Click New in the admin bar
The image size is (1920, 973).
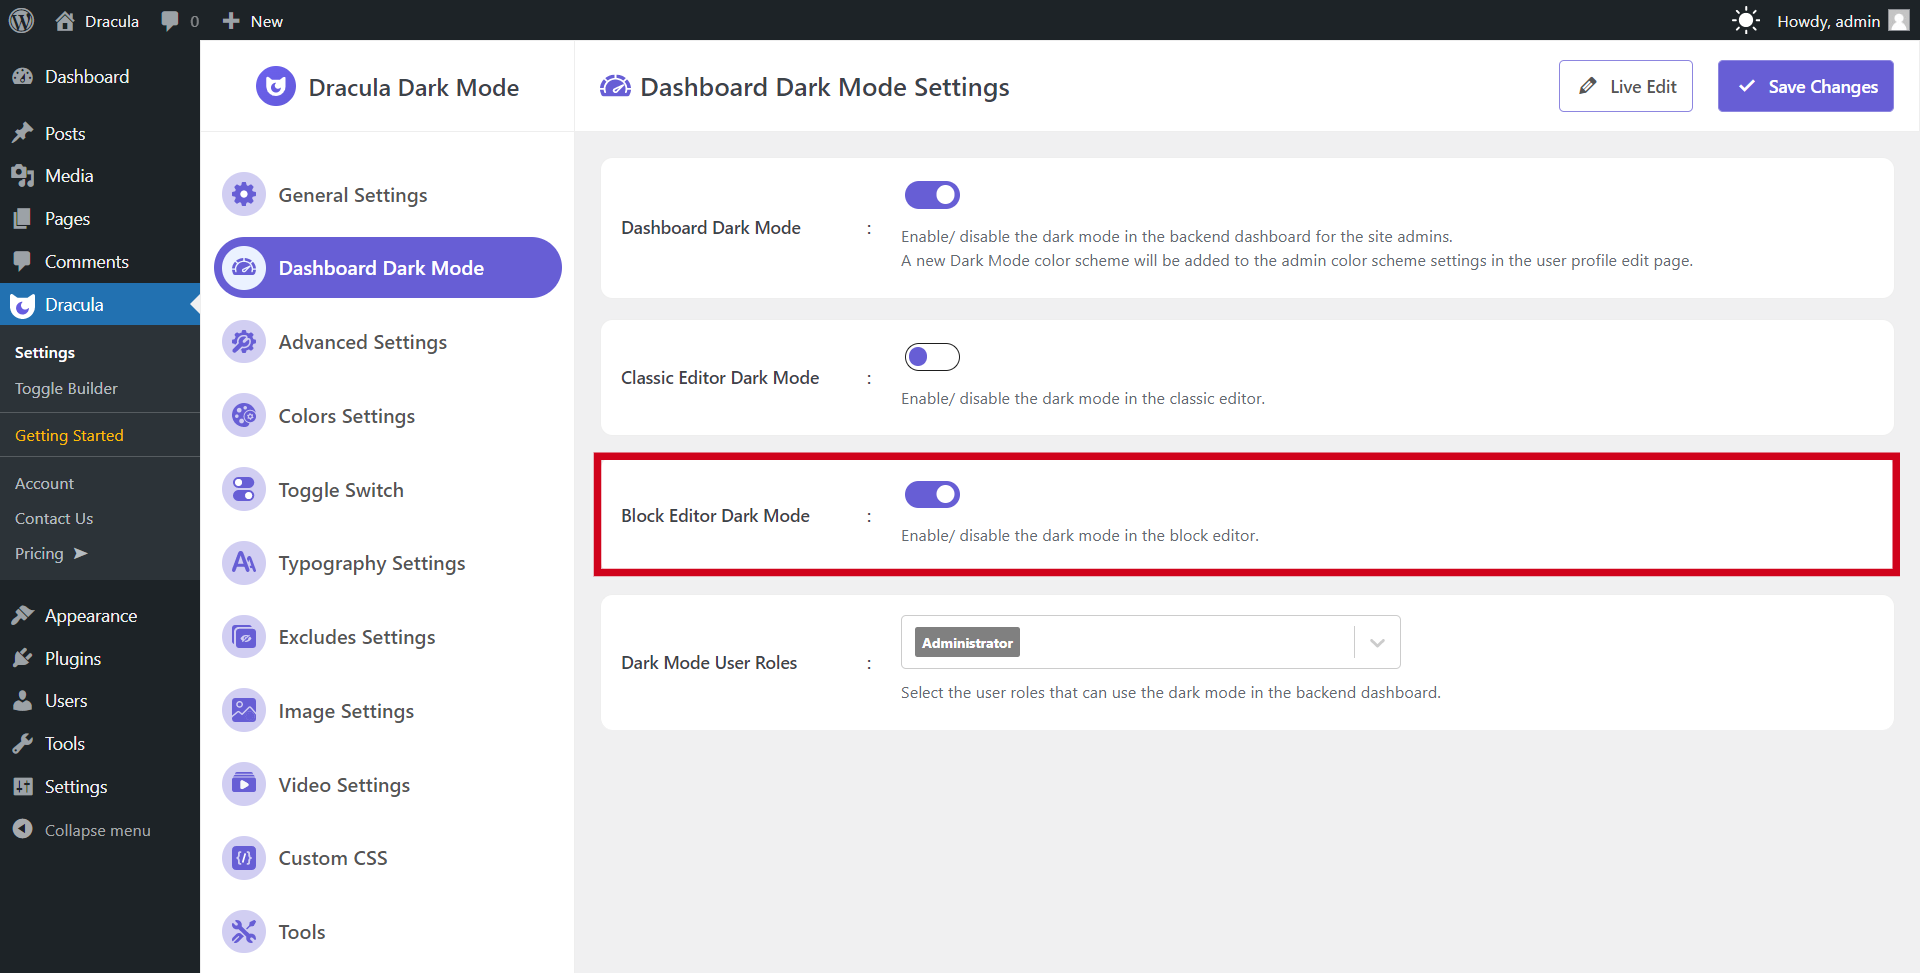click(252, 21)
